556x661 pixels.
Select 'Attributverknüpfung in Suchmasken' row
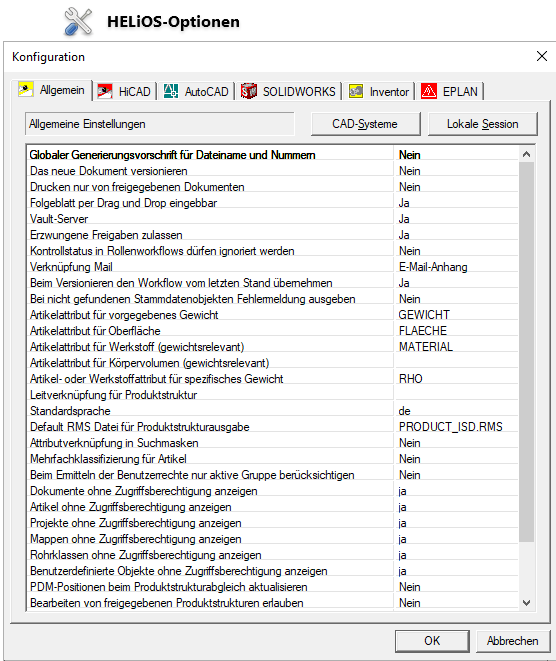point(273,443)
